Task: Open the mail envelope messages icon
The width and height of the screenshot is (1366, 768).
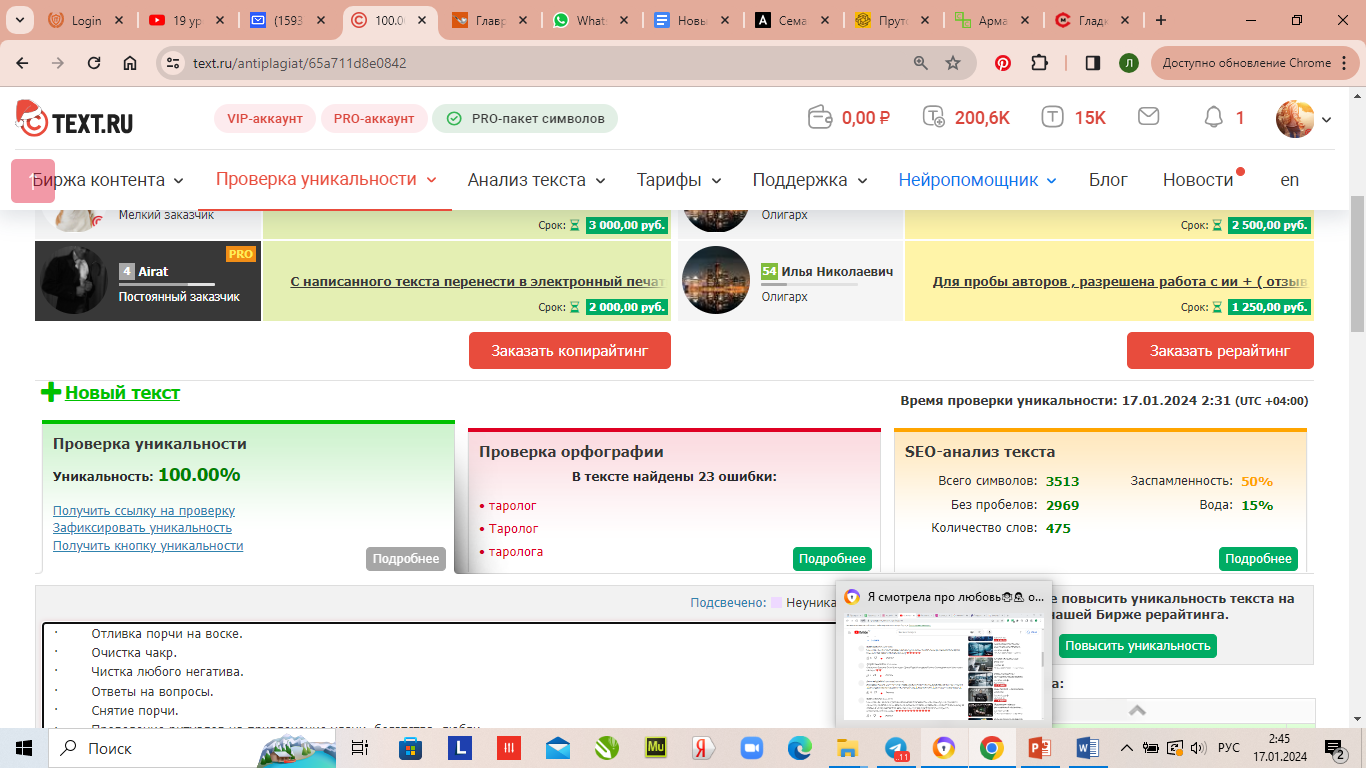Action: click(1148, 117)
